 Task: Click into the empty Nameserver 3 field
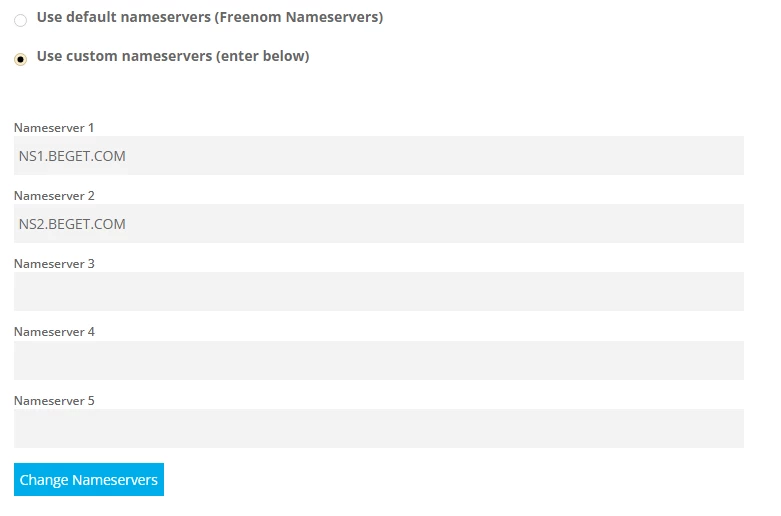(x=379, y=291)
